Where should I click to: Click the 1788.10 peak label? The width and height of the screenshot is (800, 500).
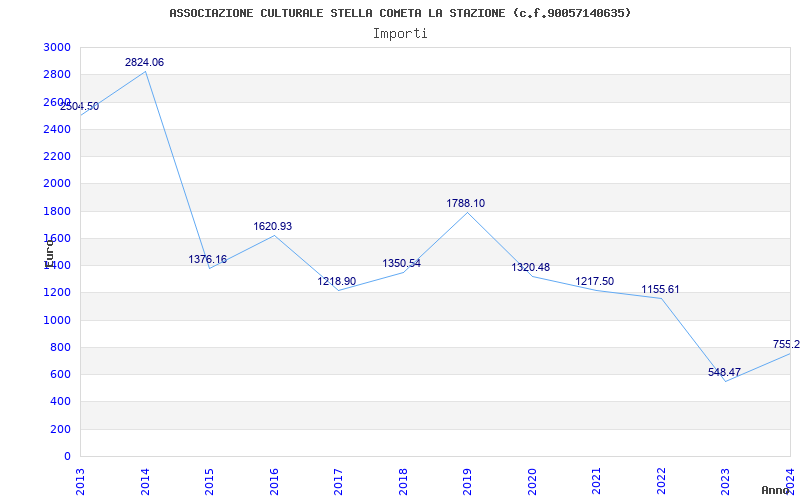point(466,204)
